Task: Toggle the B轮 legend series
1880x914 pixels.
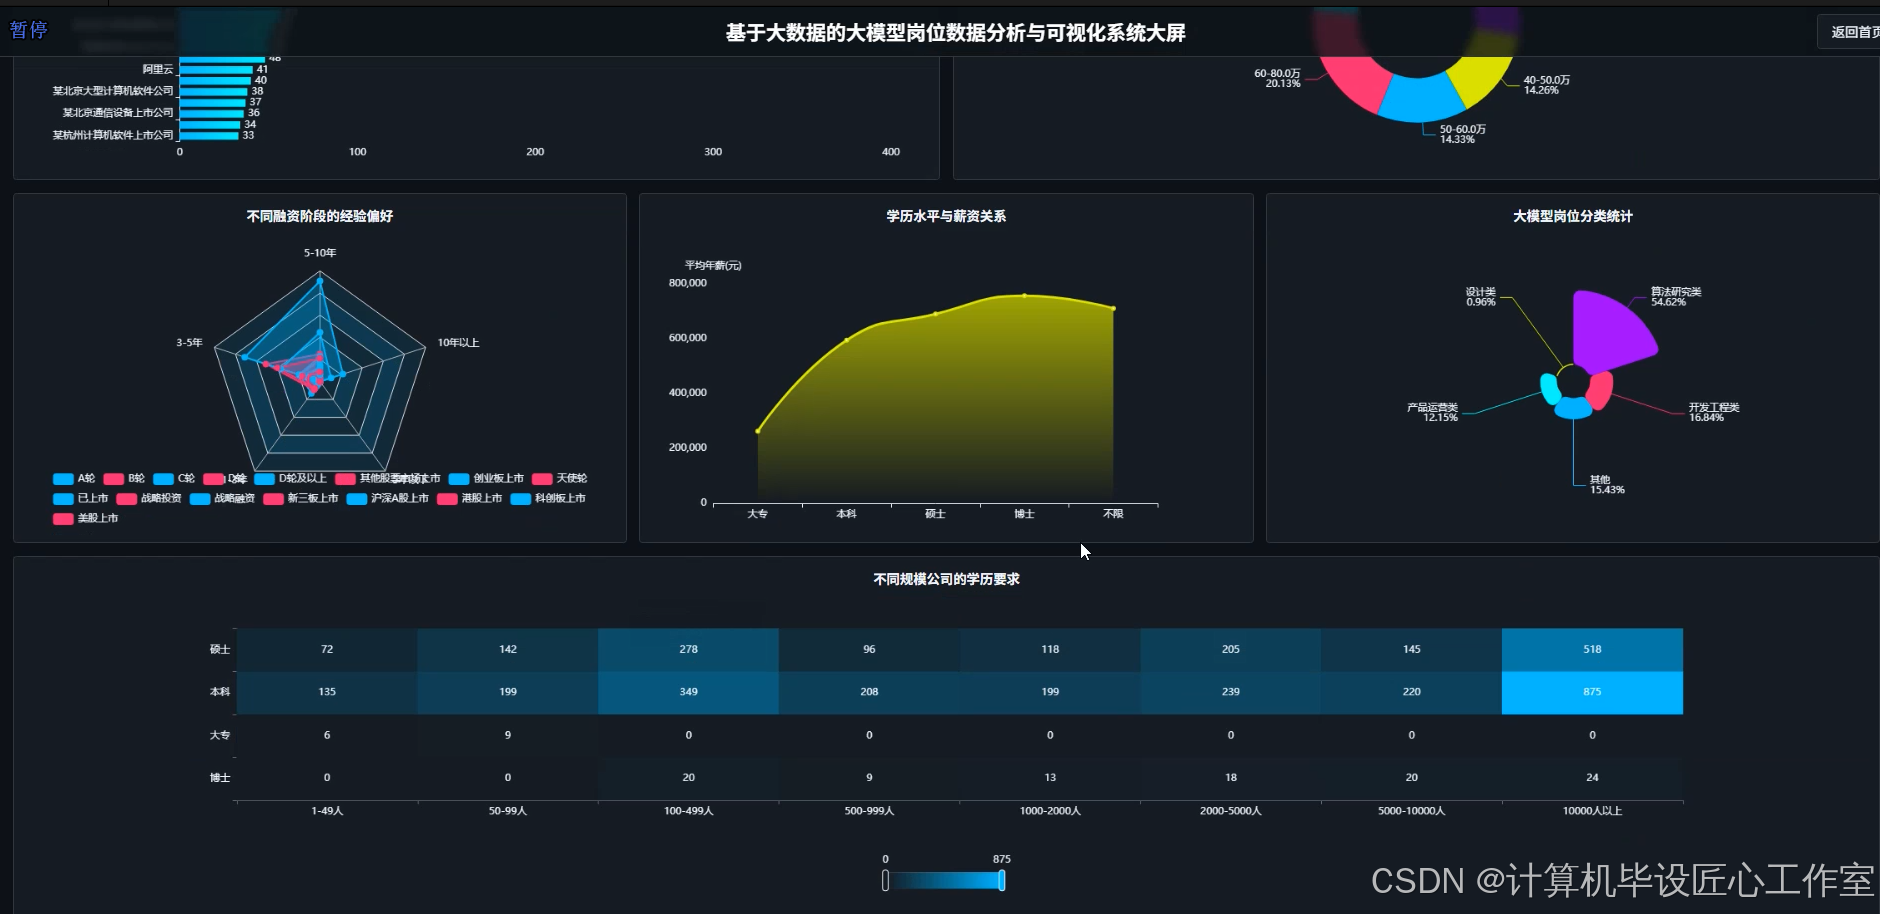Action: click(x=124, y=478)
